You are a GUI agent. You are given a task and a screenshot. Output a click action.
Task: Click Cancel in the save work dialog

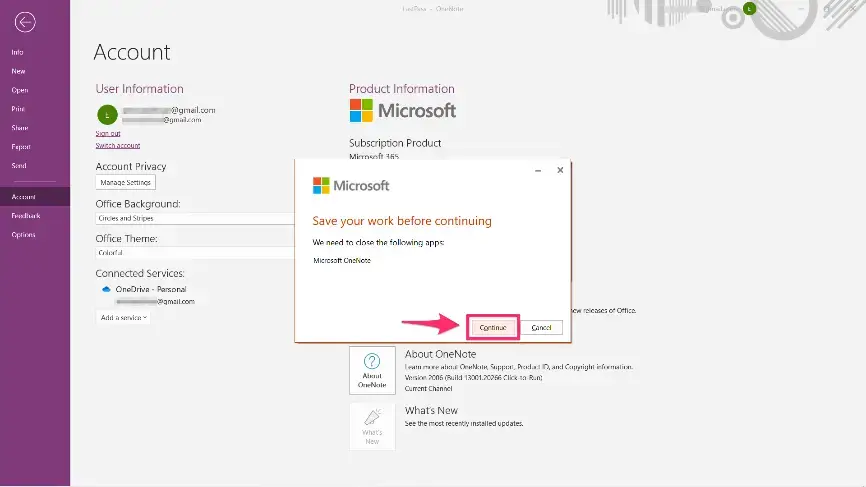pos(541,327)
